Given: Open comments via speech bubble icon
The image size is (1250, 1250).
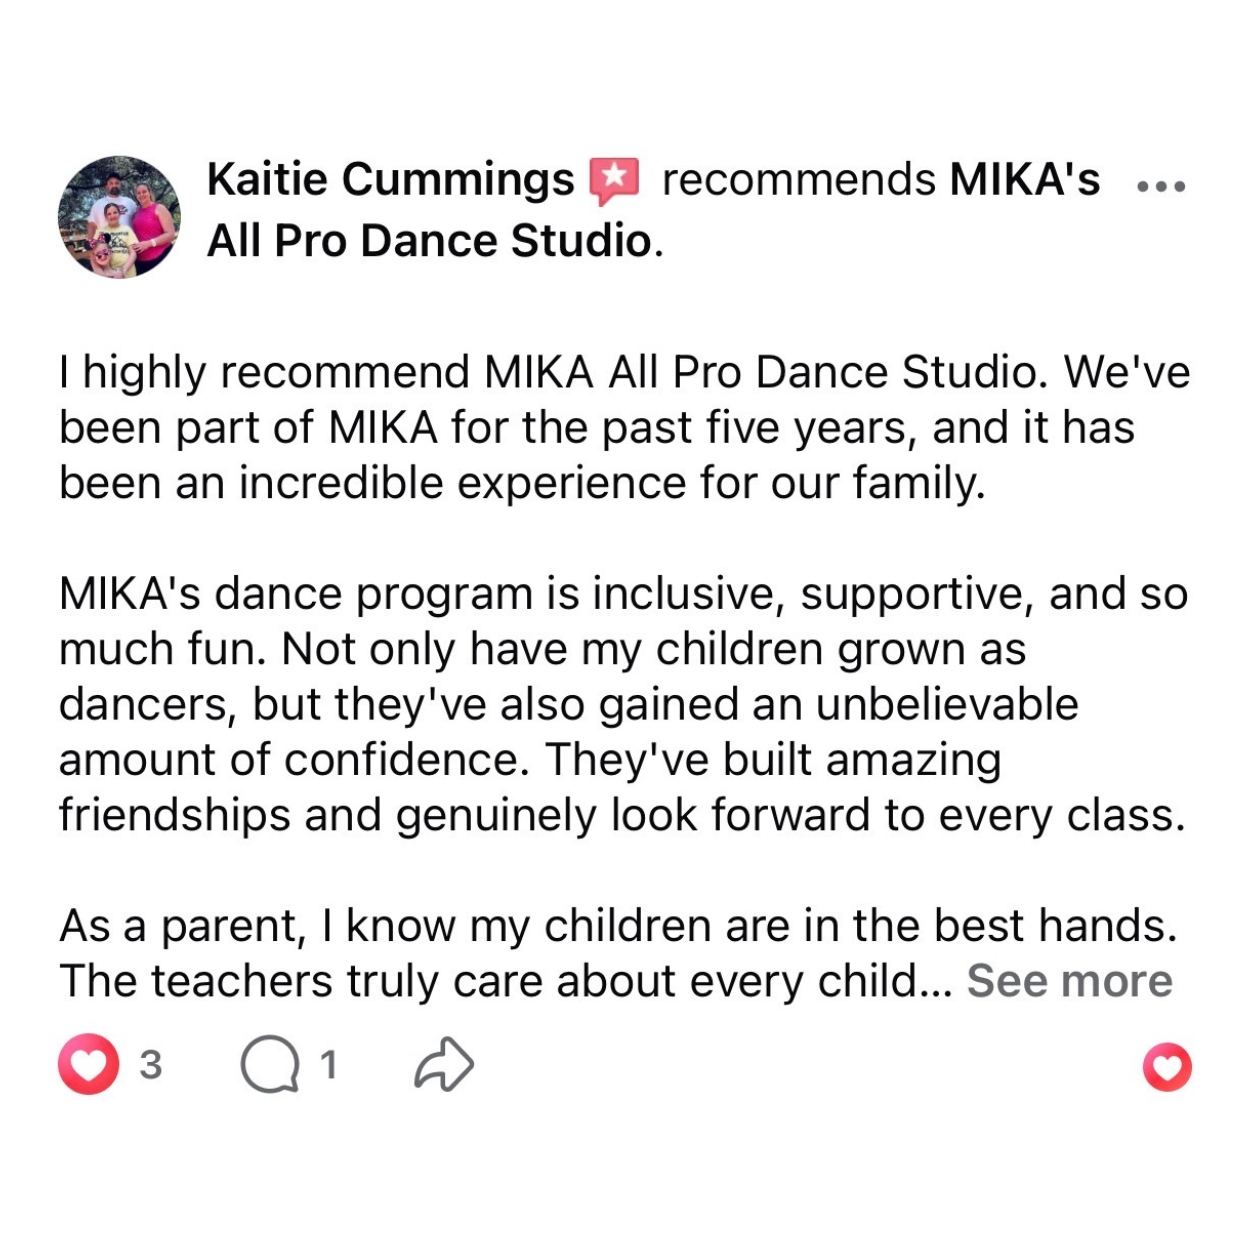Looking at the screenshot, I should pyautogui.click(x=270, y=1065).
